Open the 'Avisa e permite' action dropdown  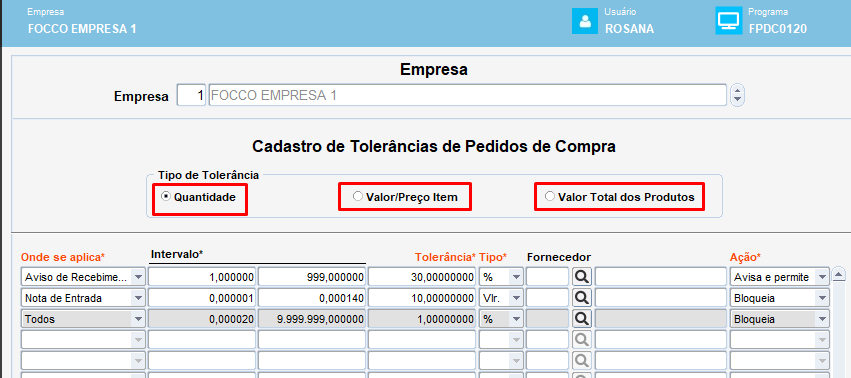[x=822, y=277]
